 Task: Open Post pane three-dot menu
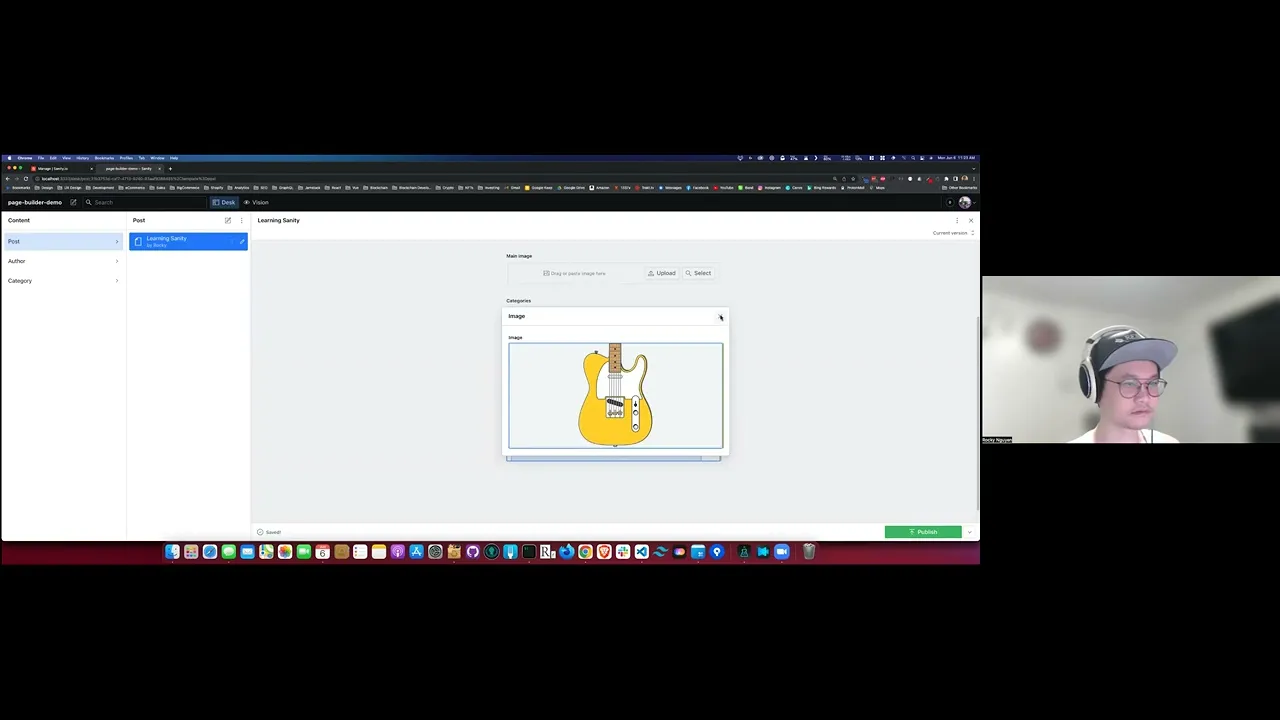tap(241, 220)
